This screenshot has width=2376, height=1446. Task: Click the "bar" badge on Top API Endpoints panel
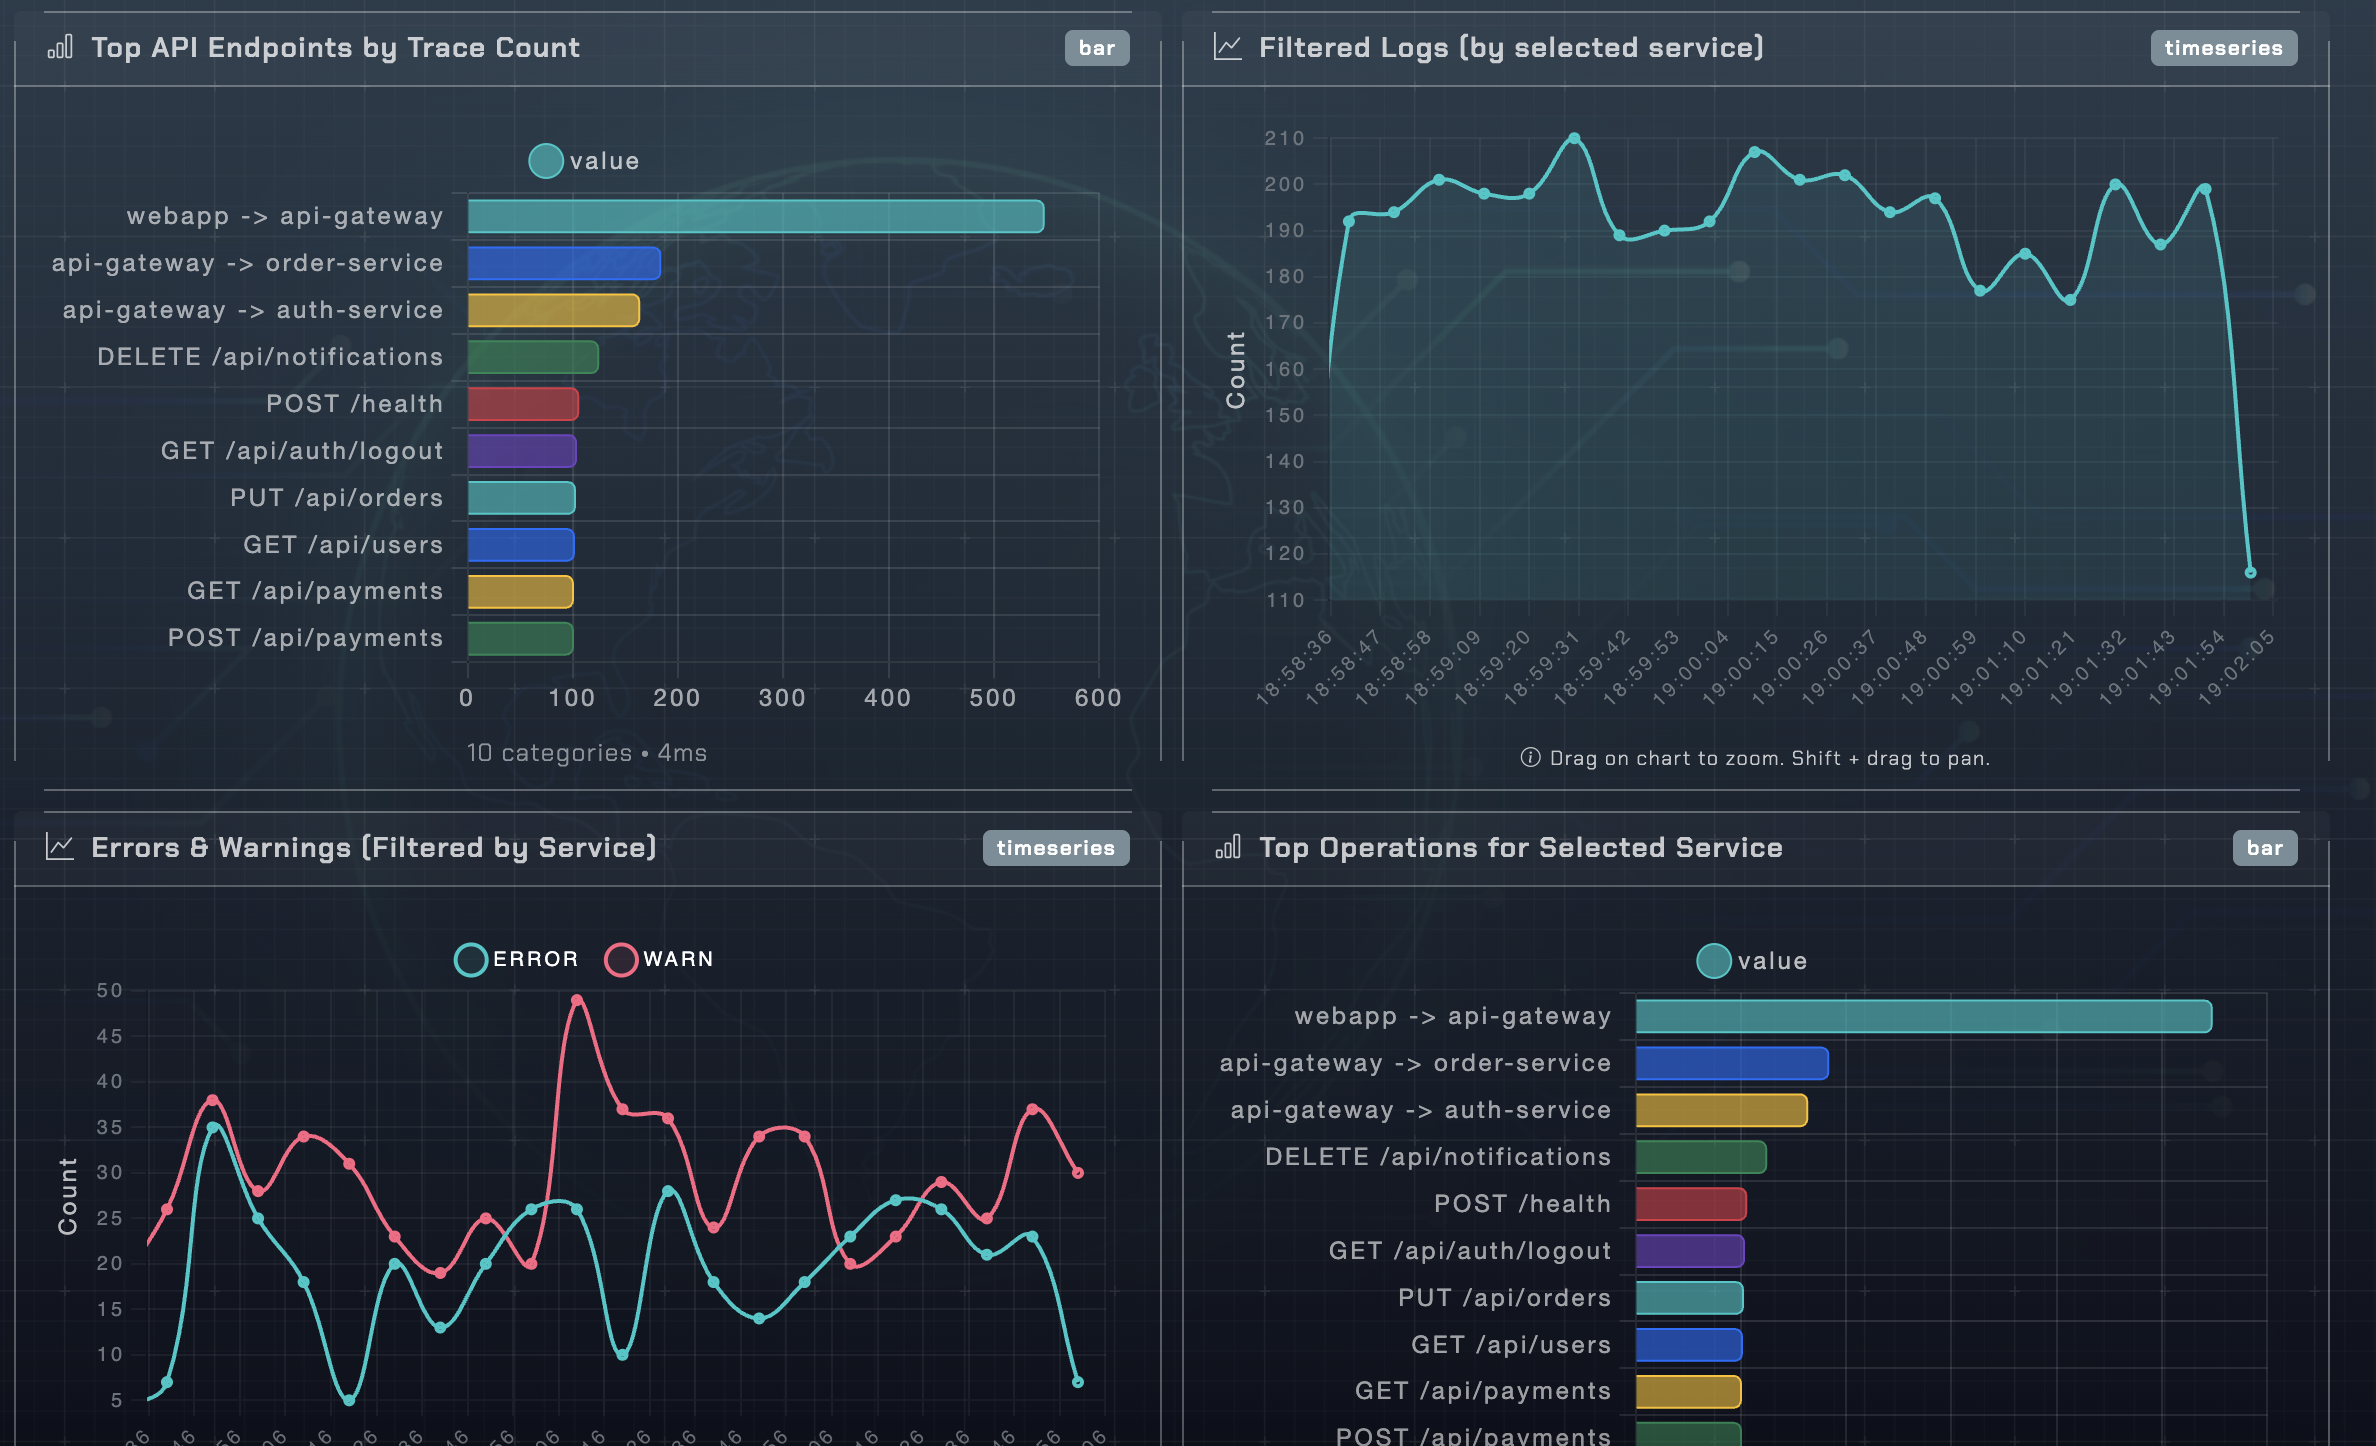tap(1097, 47)
